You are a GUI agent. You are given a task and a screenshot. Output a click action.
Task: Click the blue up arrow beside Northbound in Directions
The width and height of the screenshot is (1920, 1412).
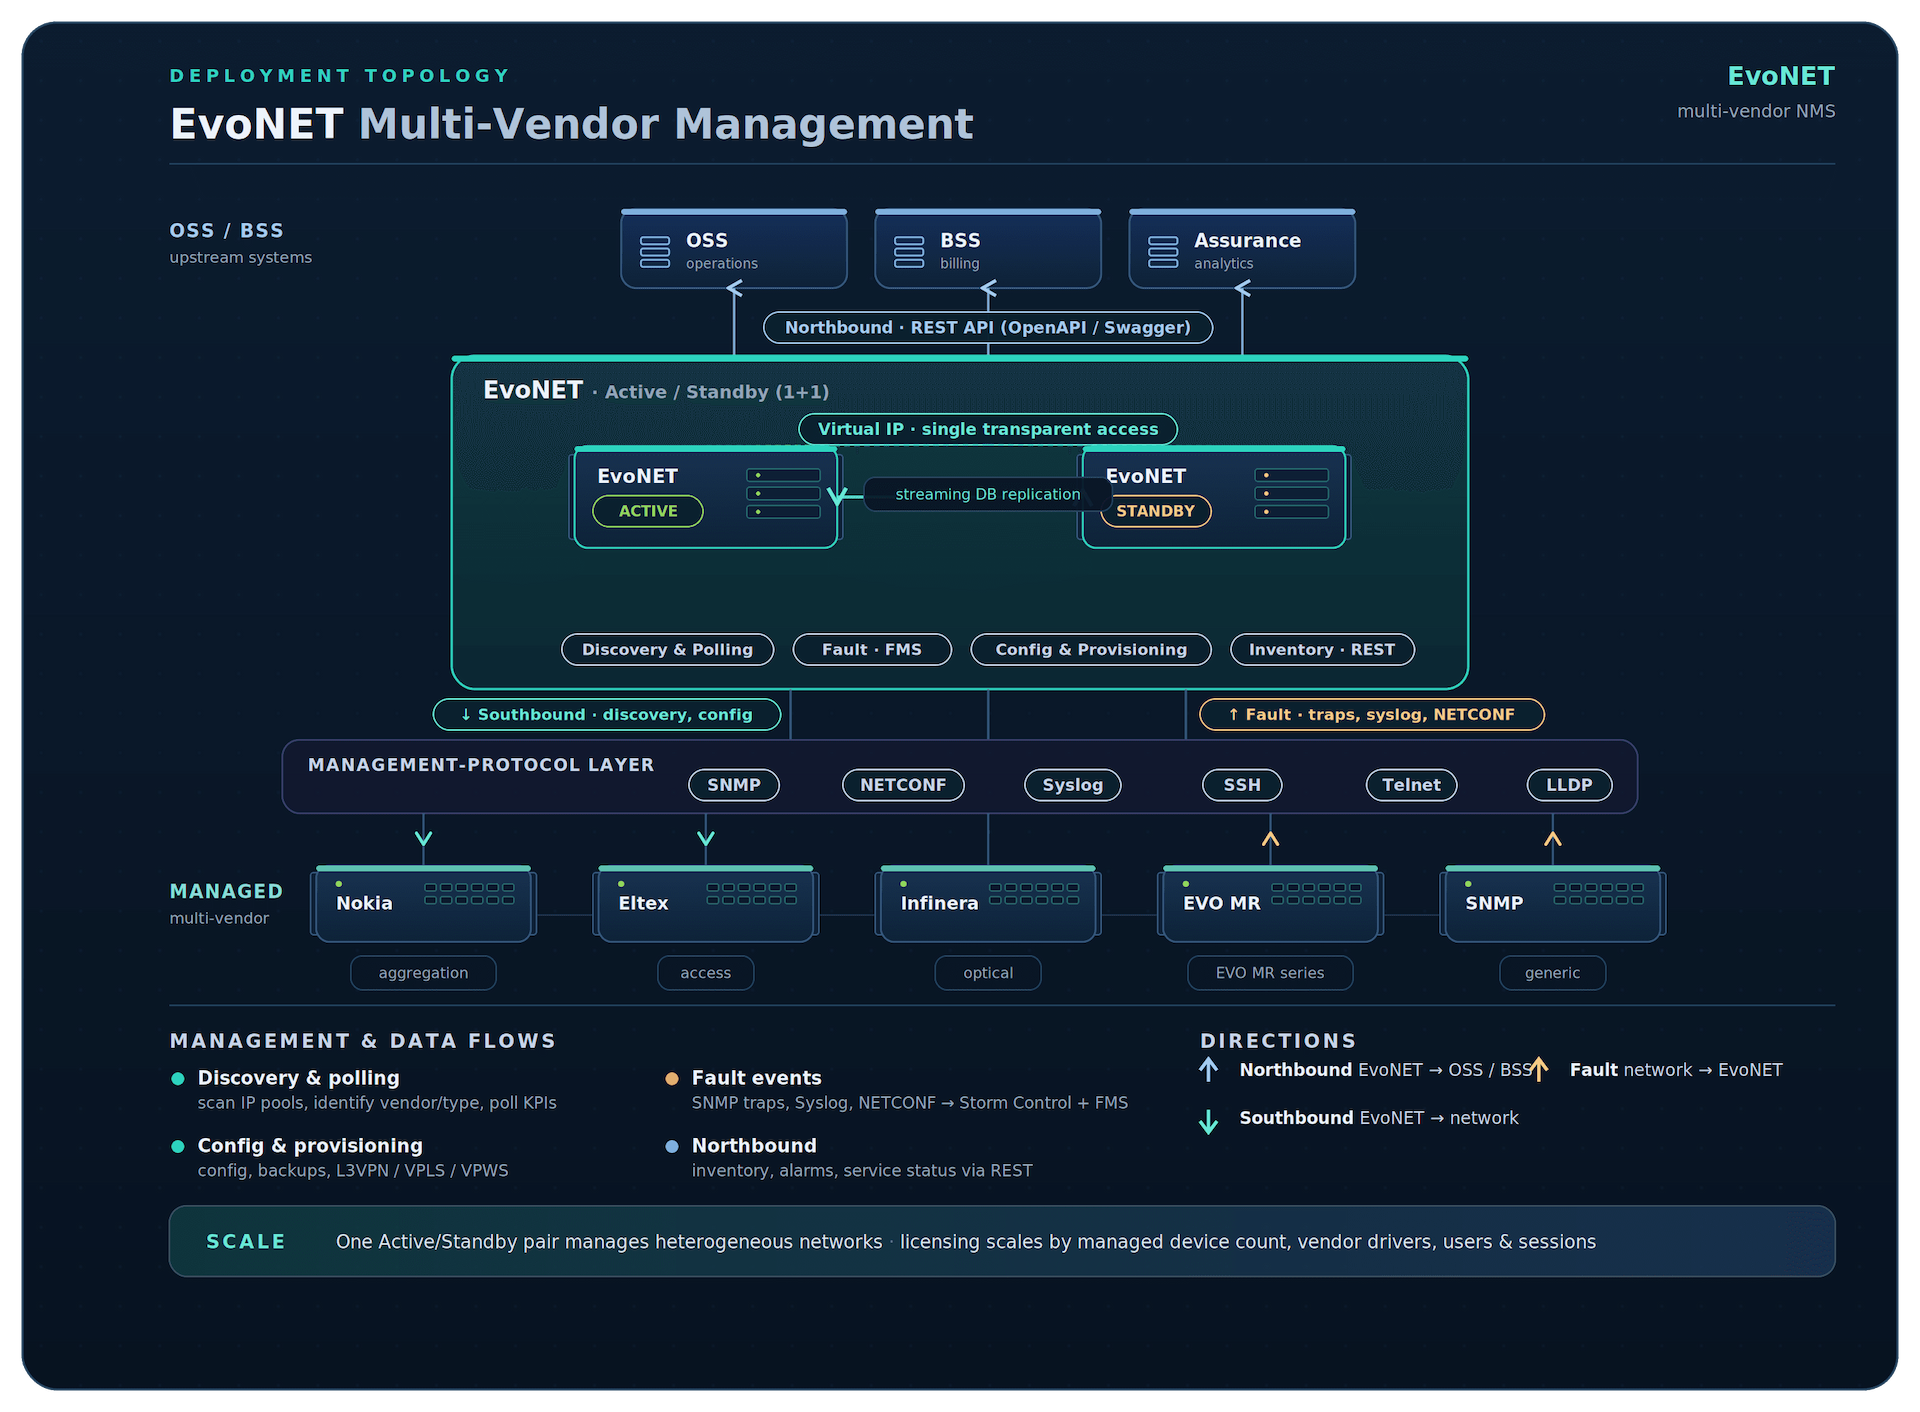coord(1209,1070)
